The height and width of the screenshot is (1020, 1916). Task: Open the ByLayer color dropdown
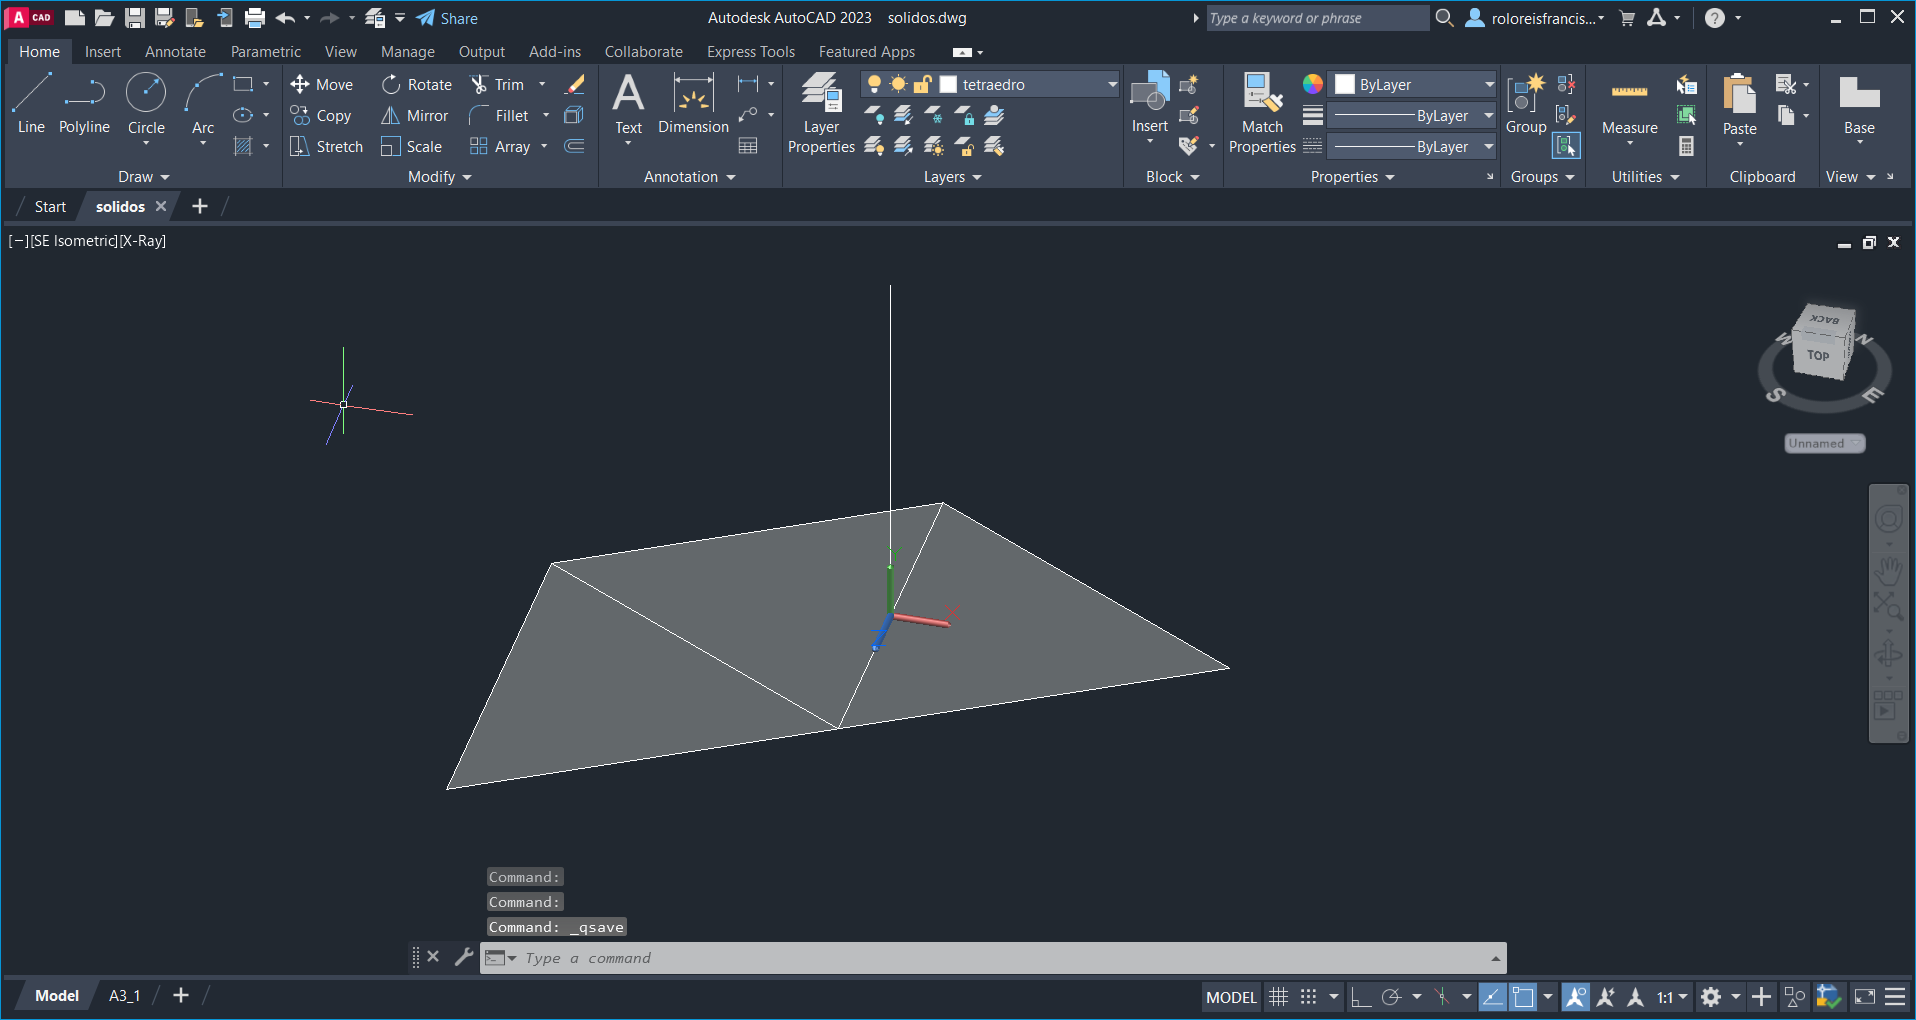point(1488,85)
